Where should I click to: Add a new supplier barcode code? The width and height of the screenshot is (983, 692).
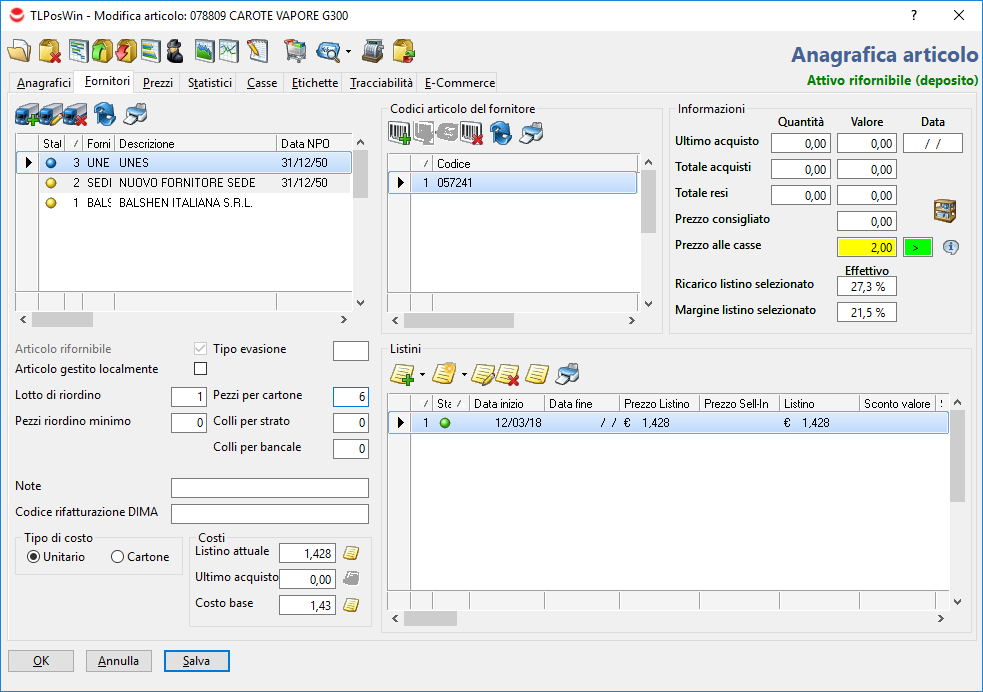[x=400, y=131]
